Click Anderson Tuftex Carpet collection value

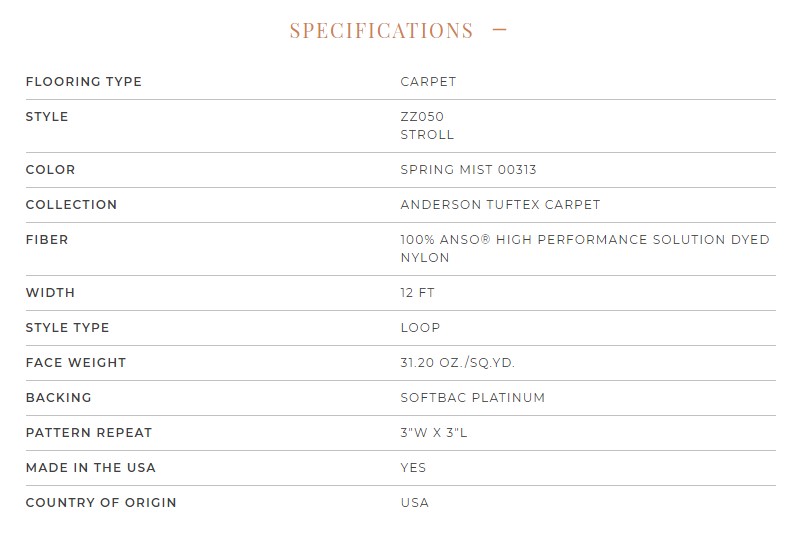[501, 205]
